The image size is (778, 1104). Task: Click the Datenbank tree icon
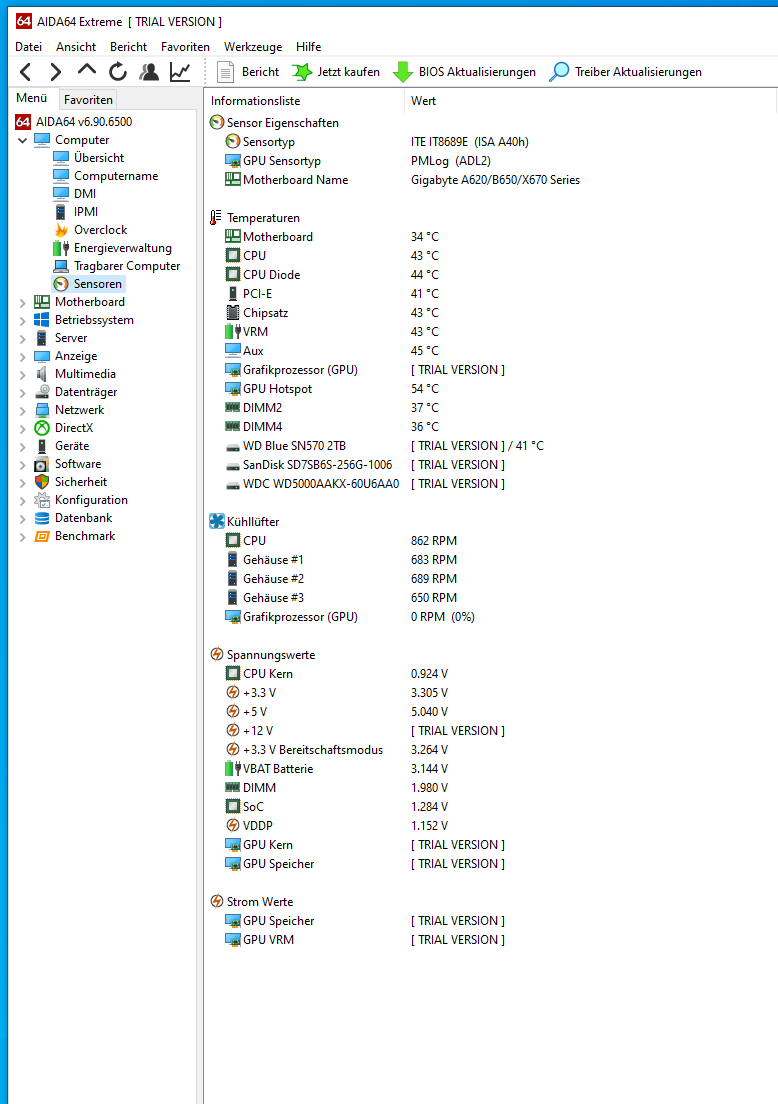(x=42, y=518)
